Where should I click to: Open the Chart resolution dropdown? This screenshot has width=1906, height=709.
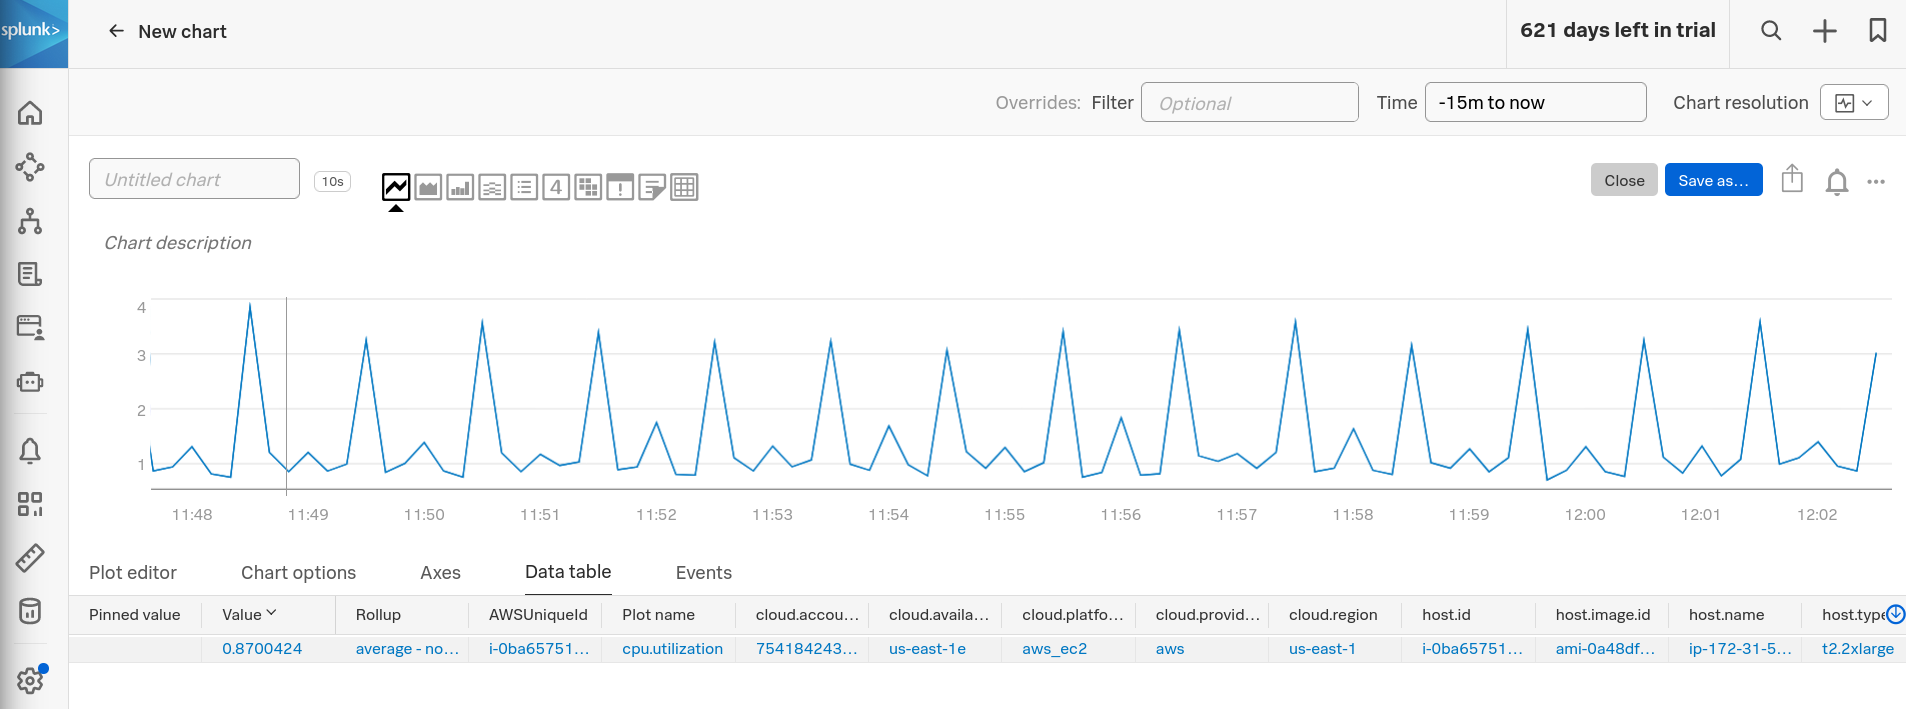coord(1854,103)
